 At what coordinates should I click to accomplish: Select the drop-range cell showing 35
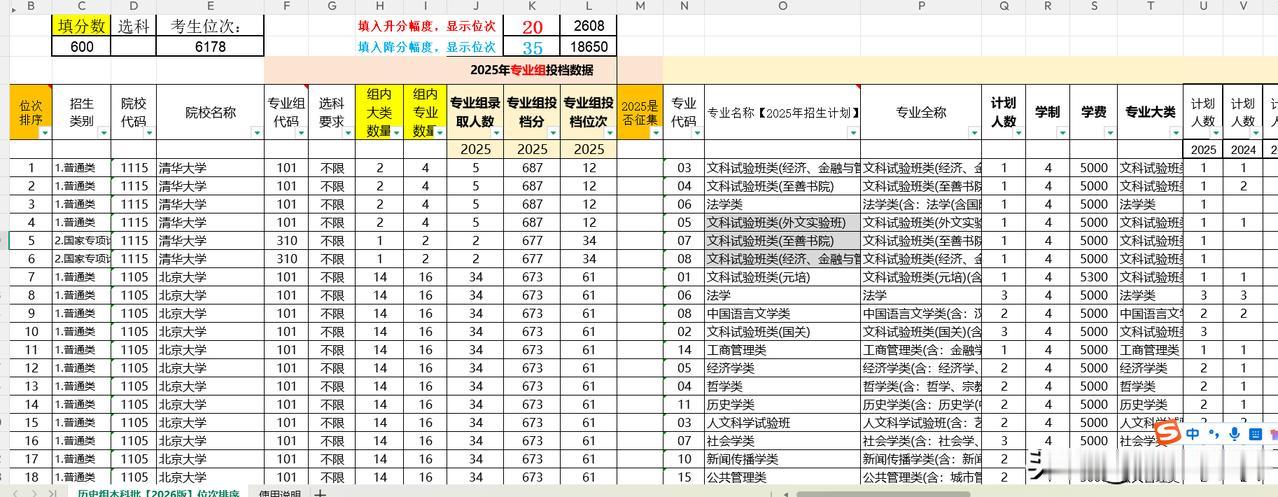532,47
